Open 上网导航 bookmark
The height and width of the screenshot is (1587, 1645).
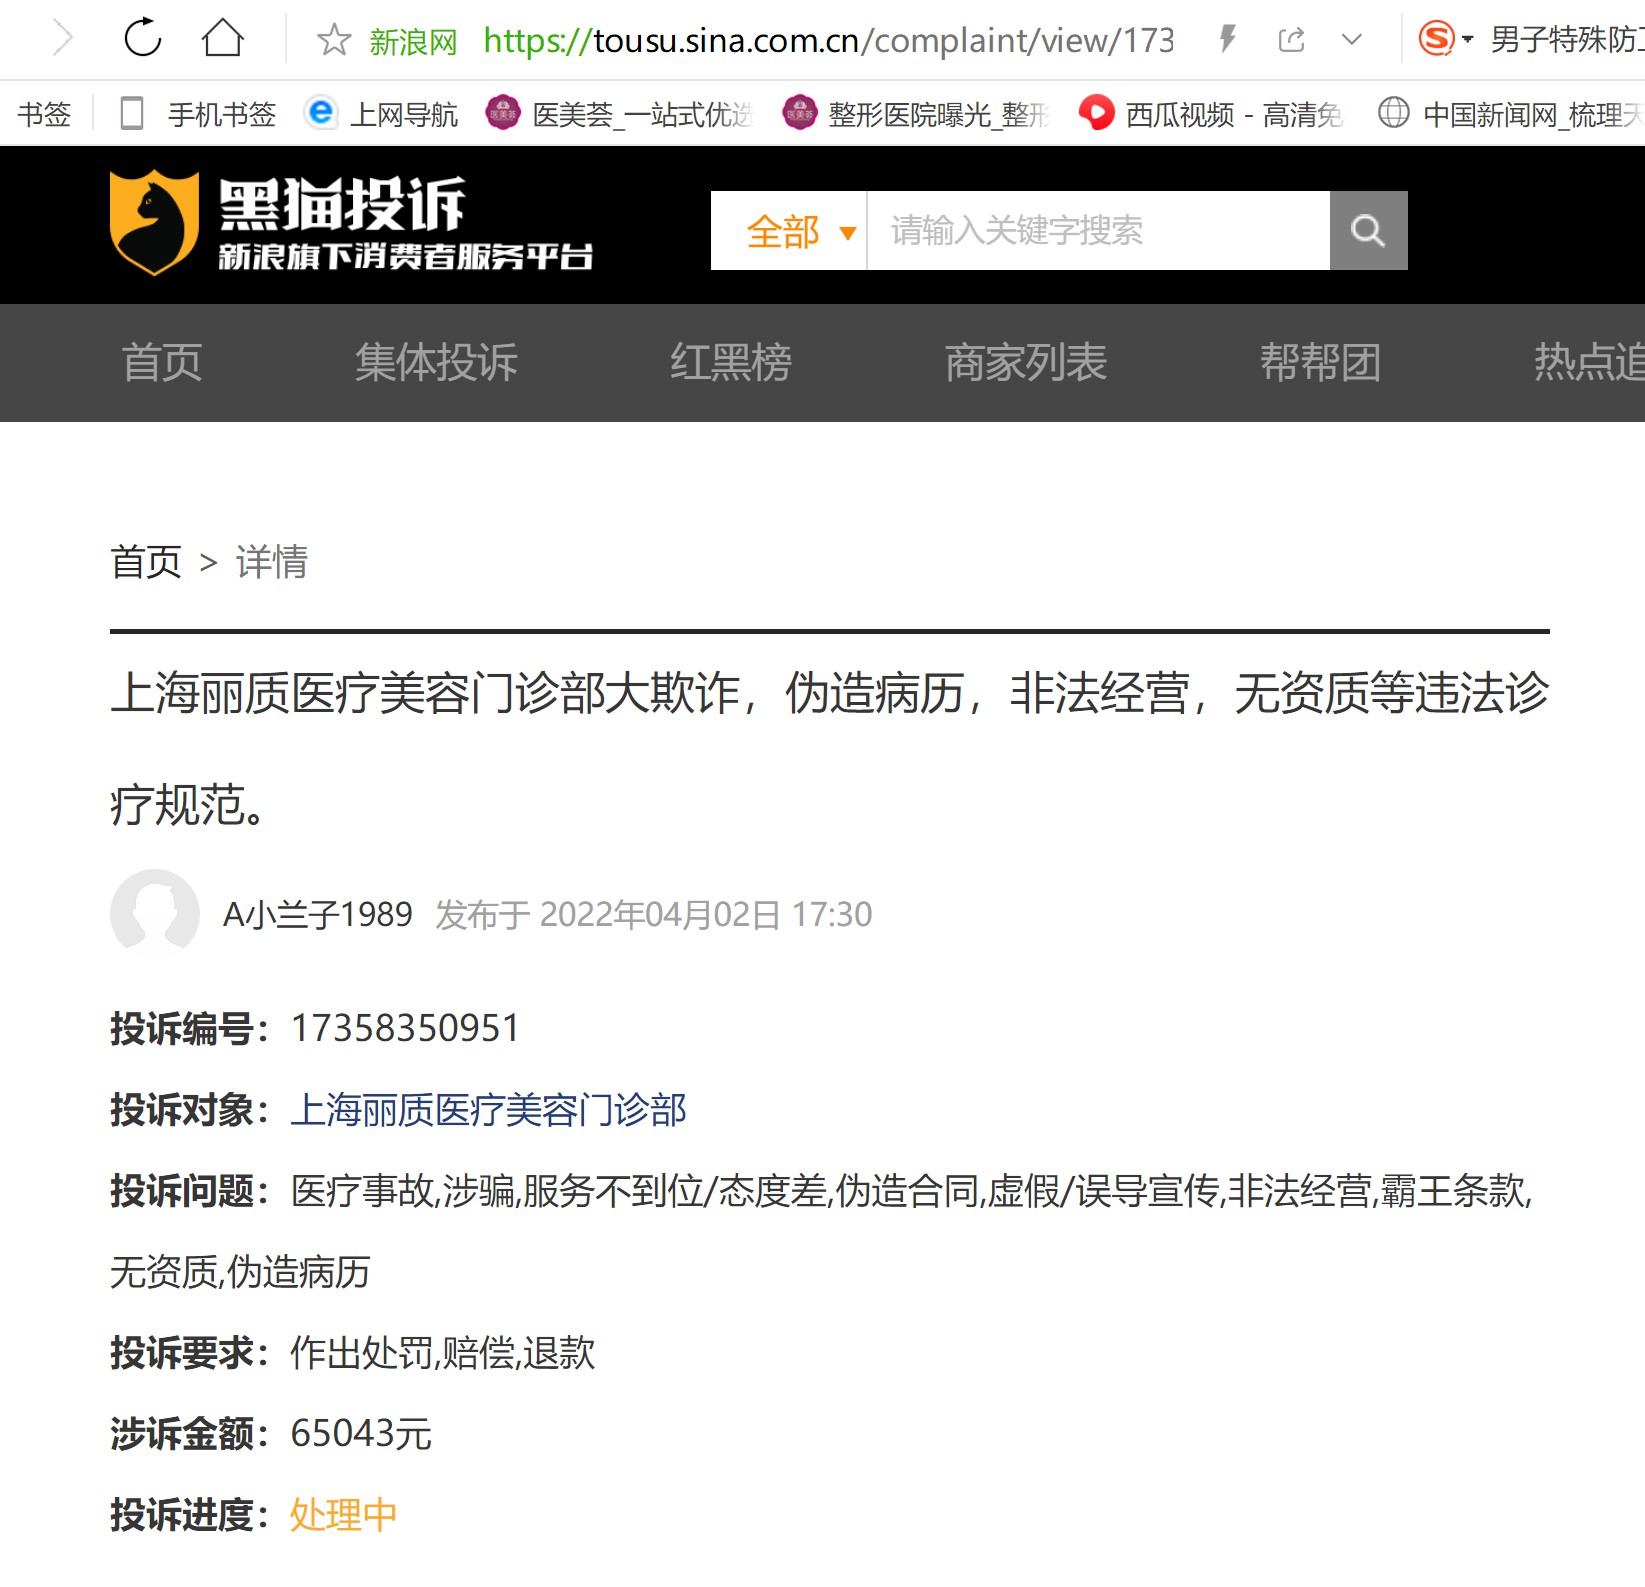pyautogui.click(x=404, y=114)
